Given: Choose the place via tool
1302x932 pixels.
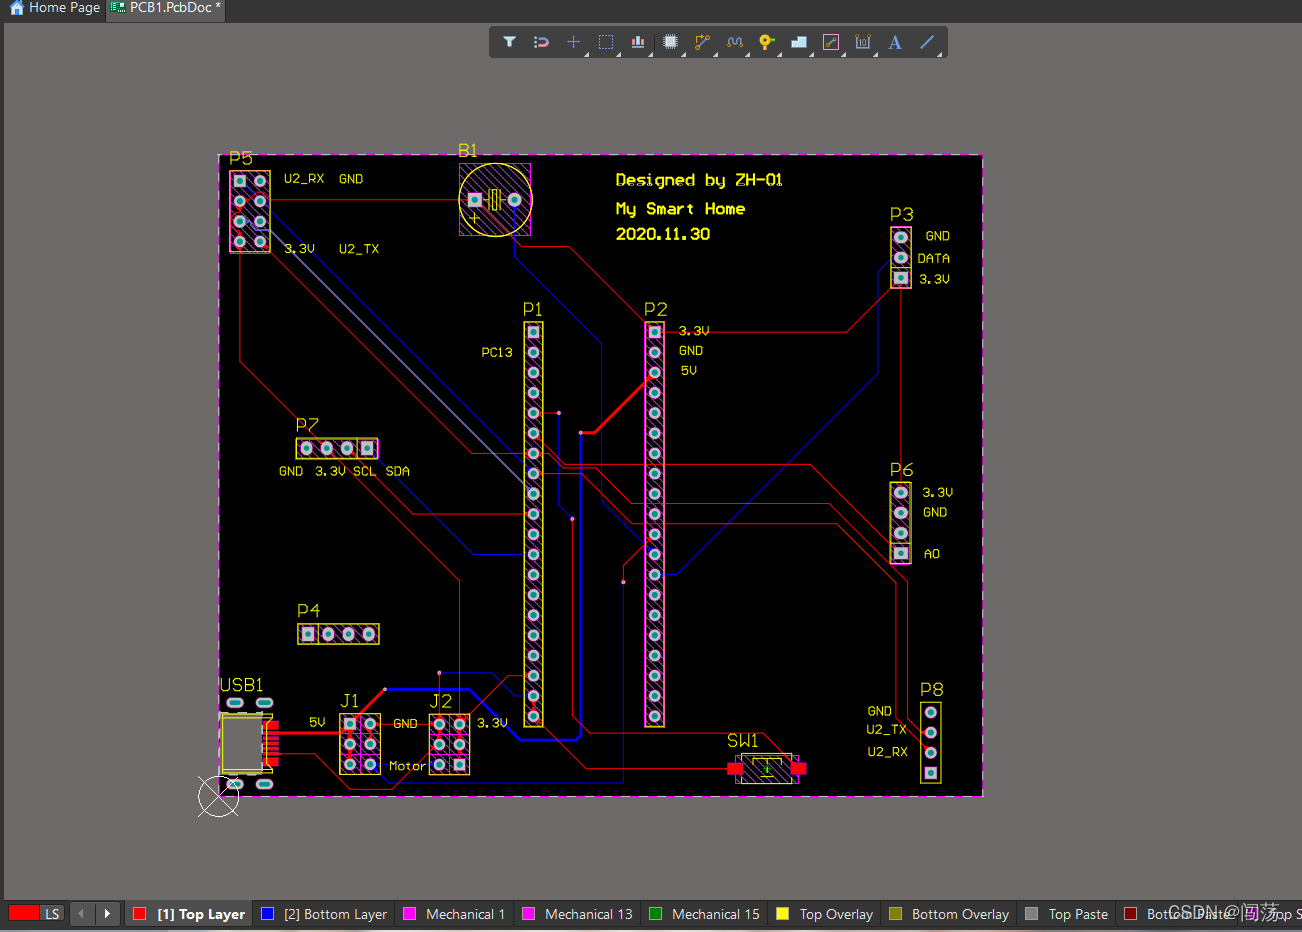Looking at the screenshot, I should (x=766, y=42).
